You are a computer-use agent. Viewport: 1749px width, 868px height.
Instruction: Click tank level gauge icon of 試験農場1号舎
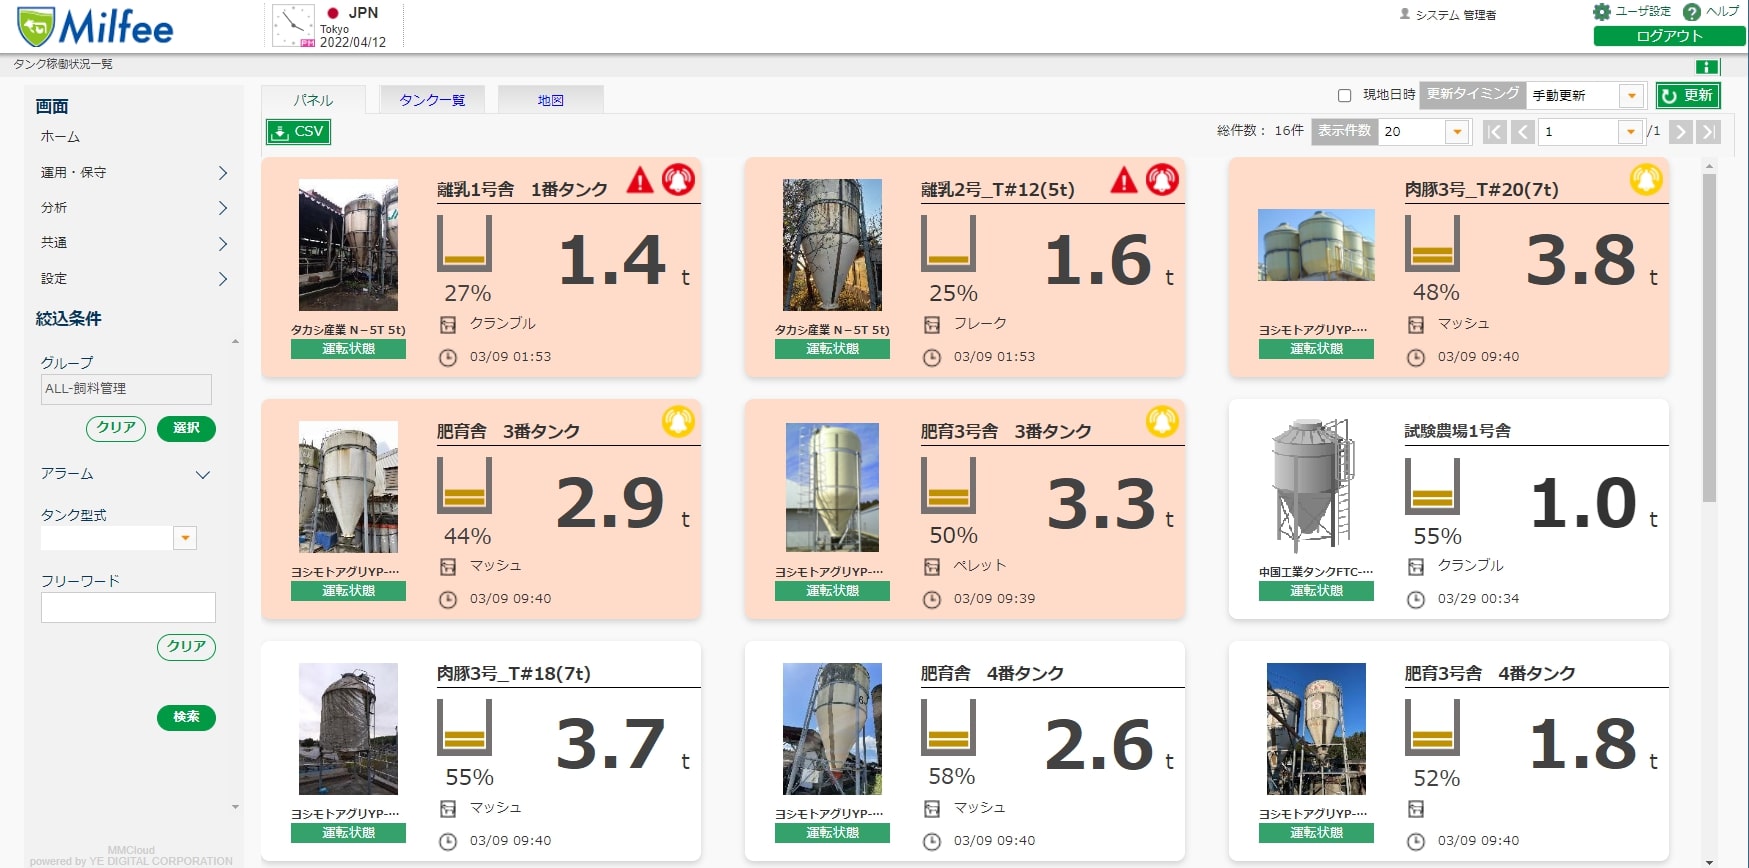pyautogui.click(x=1432, y=486)
